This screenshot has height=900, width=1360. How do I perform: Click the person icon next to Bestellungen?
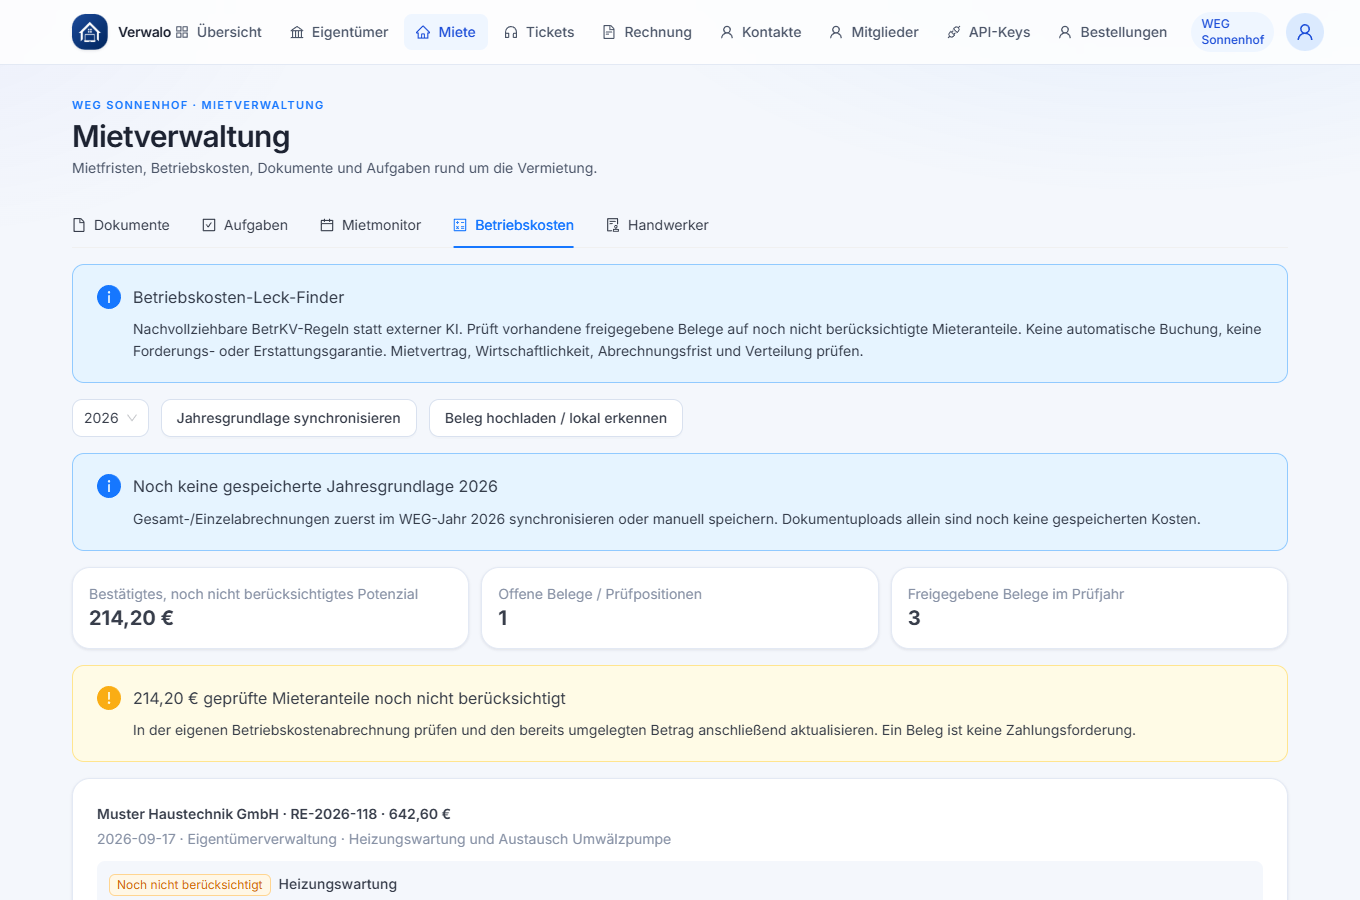1065,32
